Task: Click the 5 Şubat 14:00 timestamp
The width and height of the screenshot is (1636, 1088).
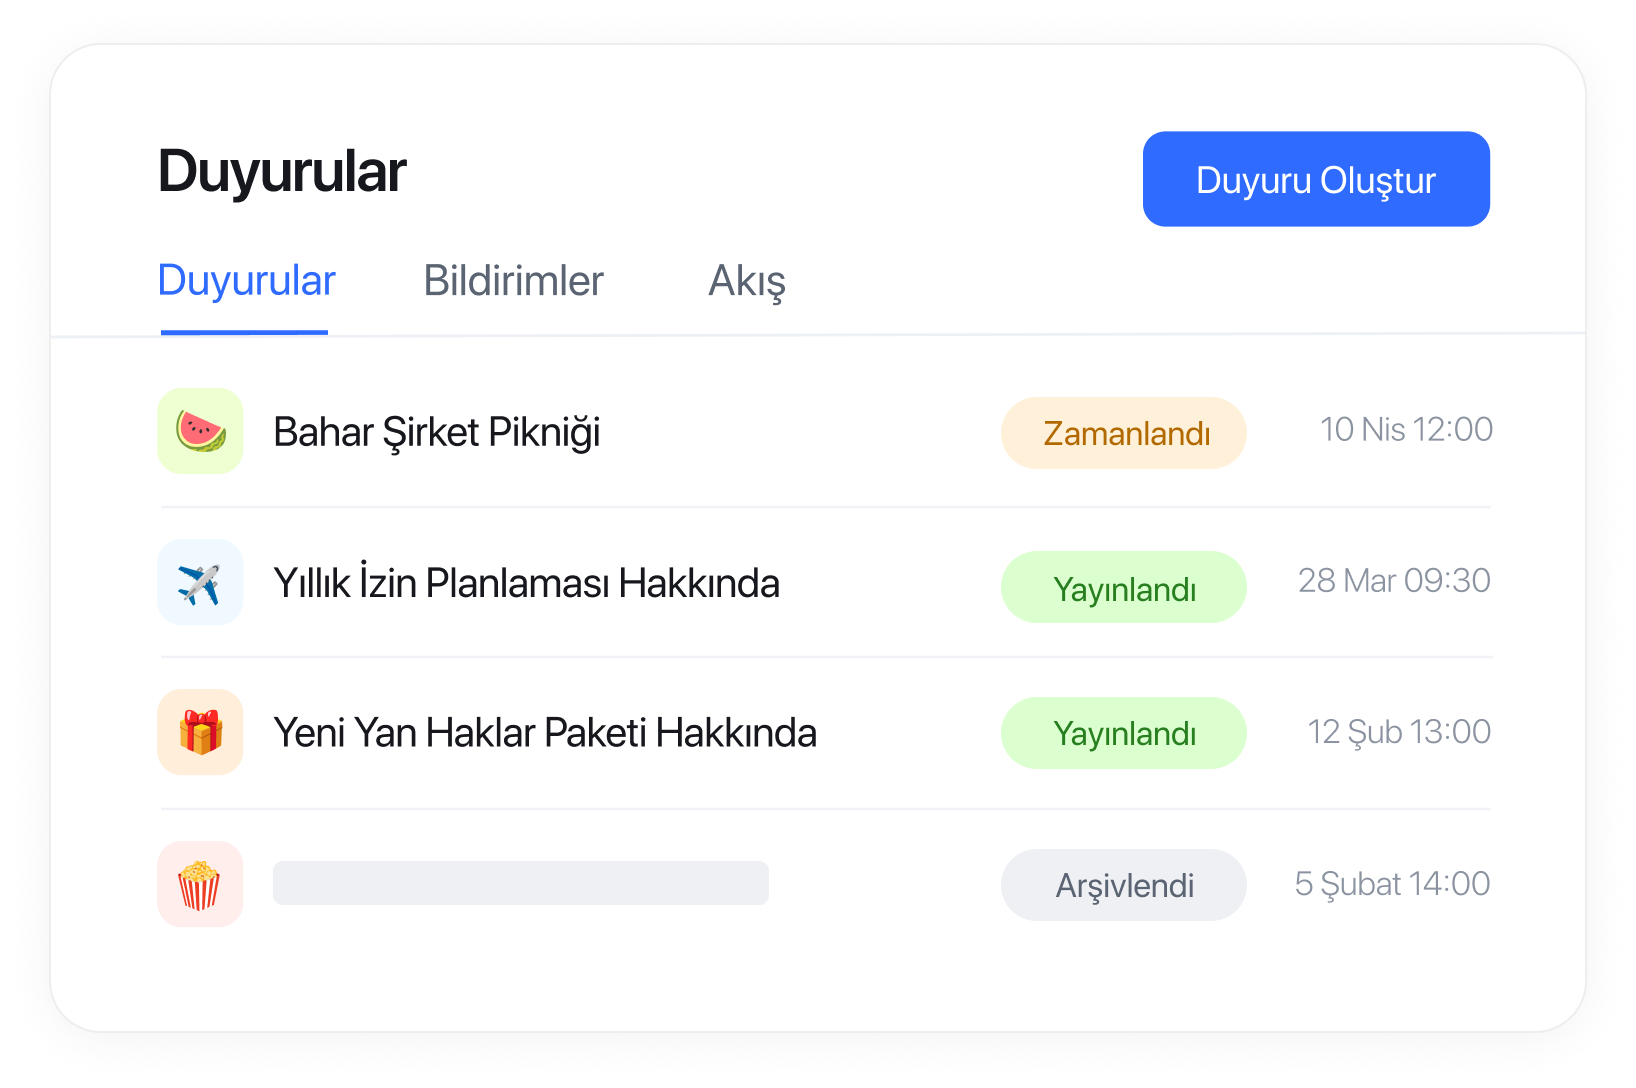Action: pos(1392,884)
